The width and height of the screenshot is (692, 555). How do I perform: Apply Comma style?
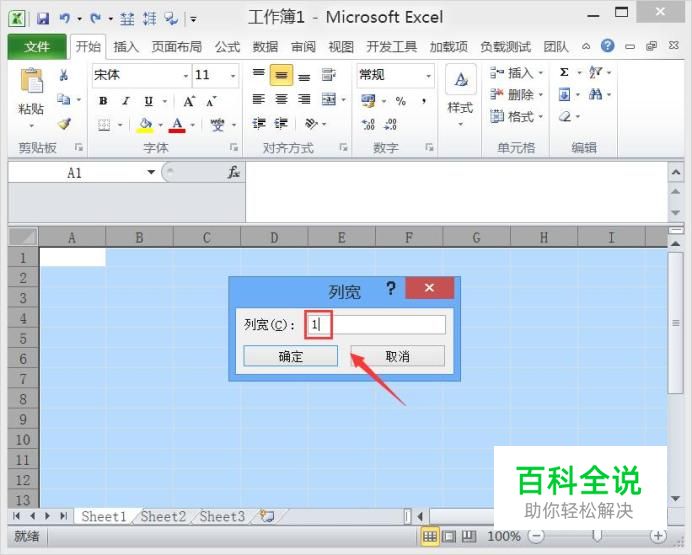click(424, 101)
